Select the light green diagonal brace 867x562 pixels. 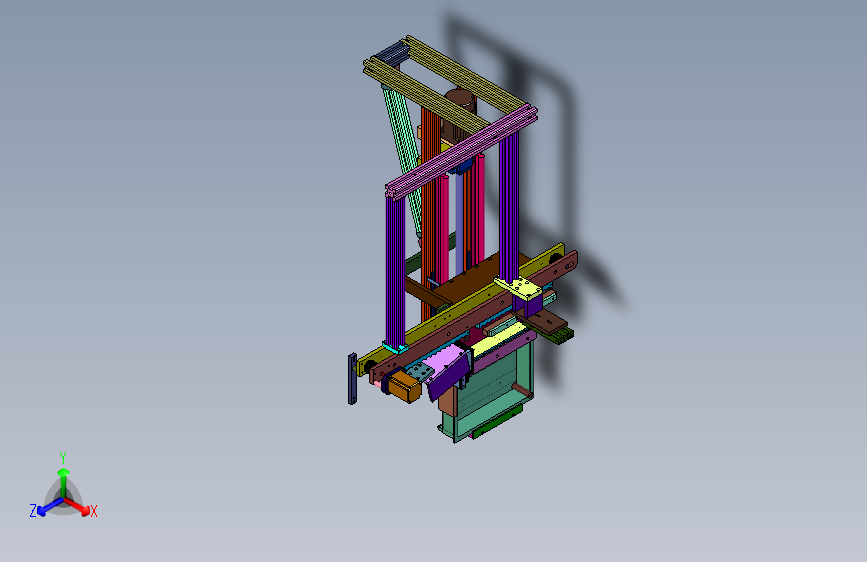(403, 158)
